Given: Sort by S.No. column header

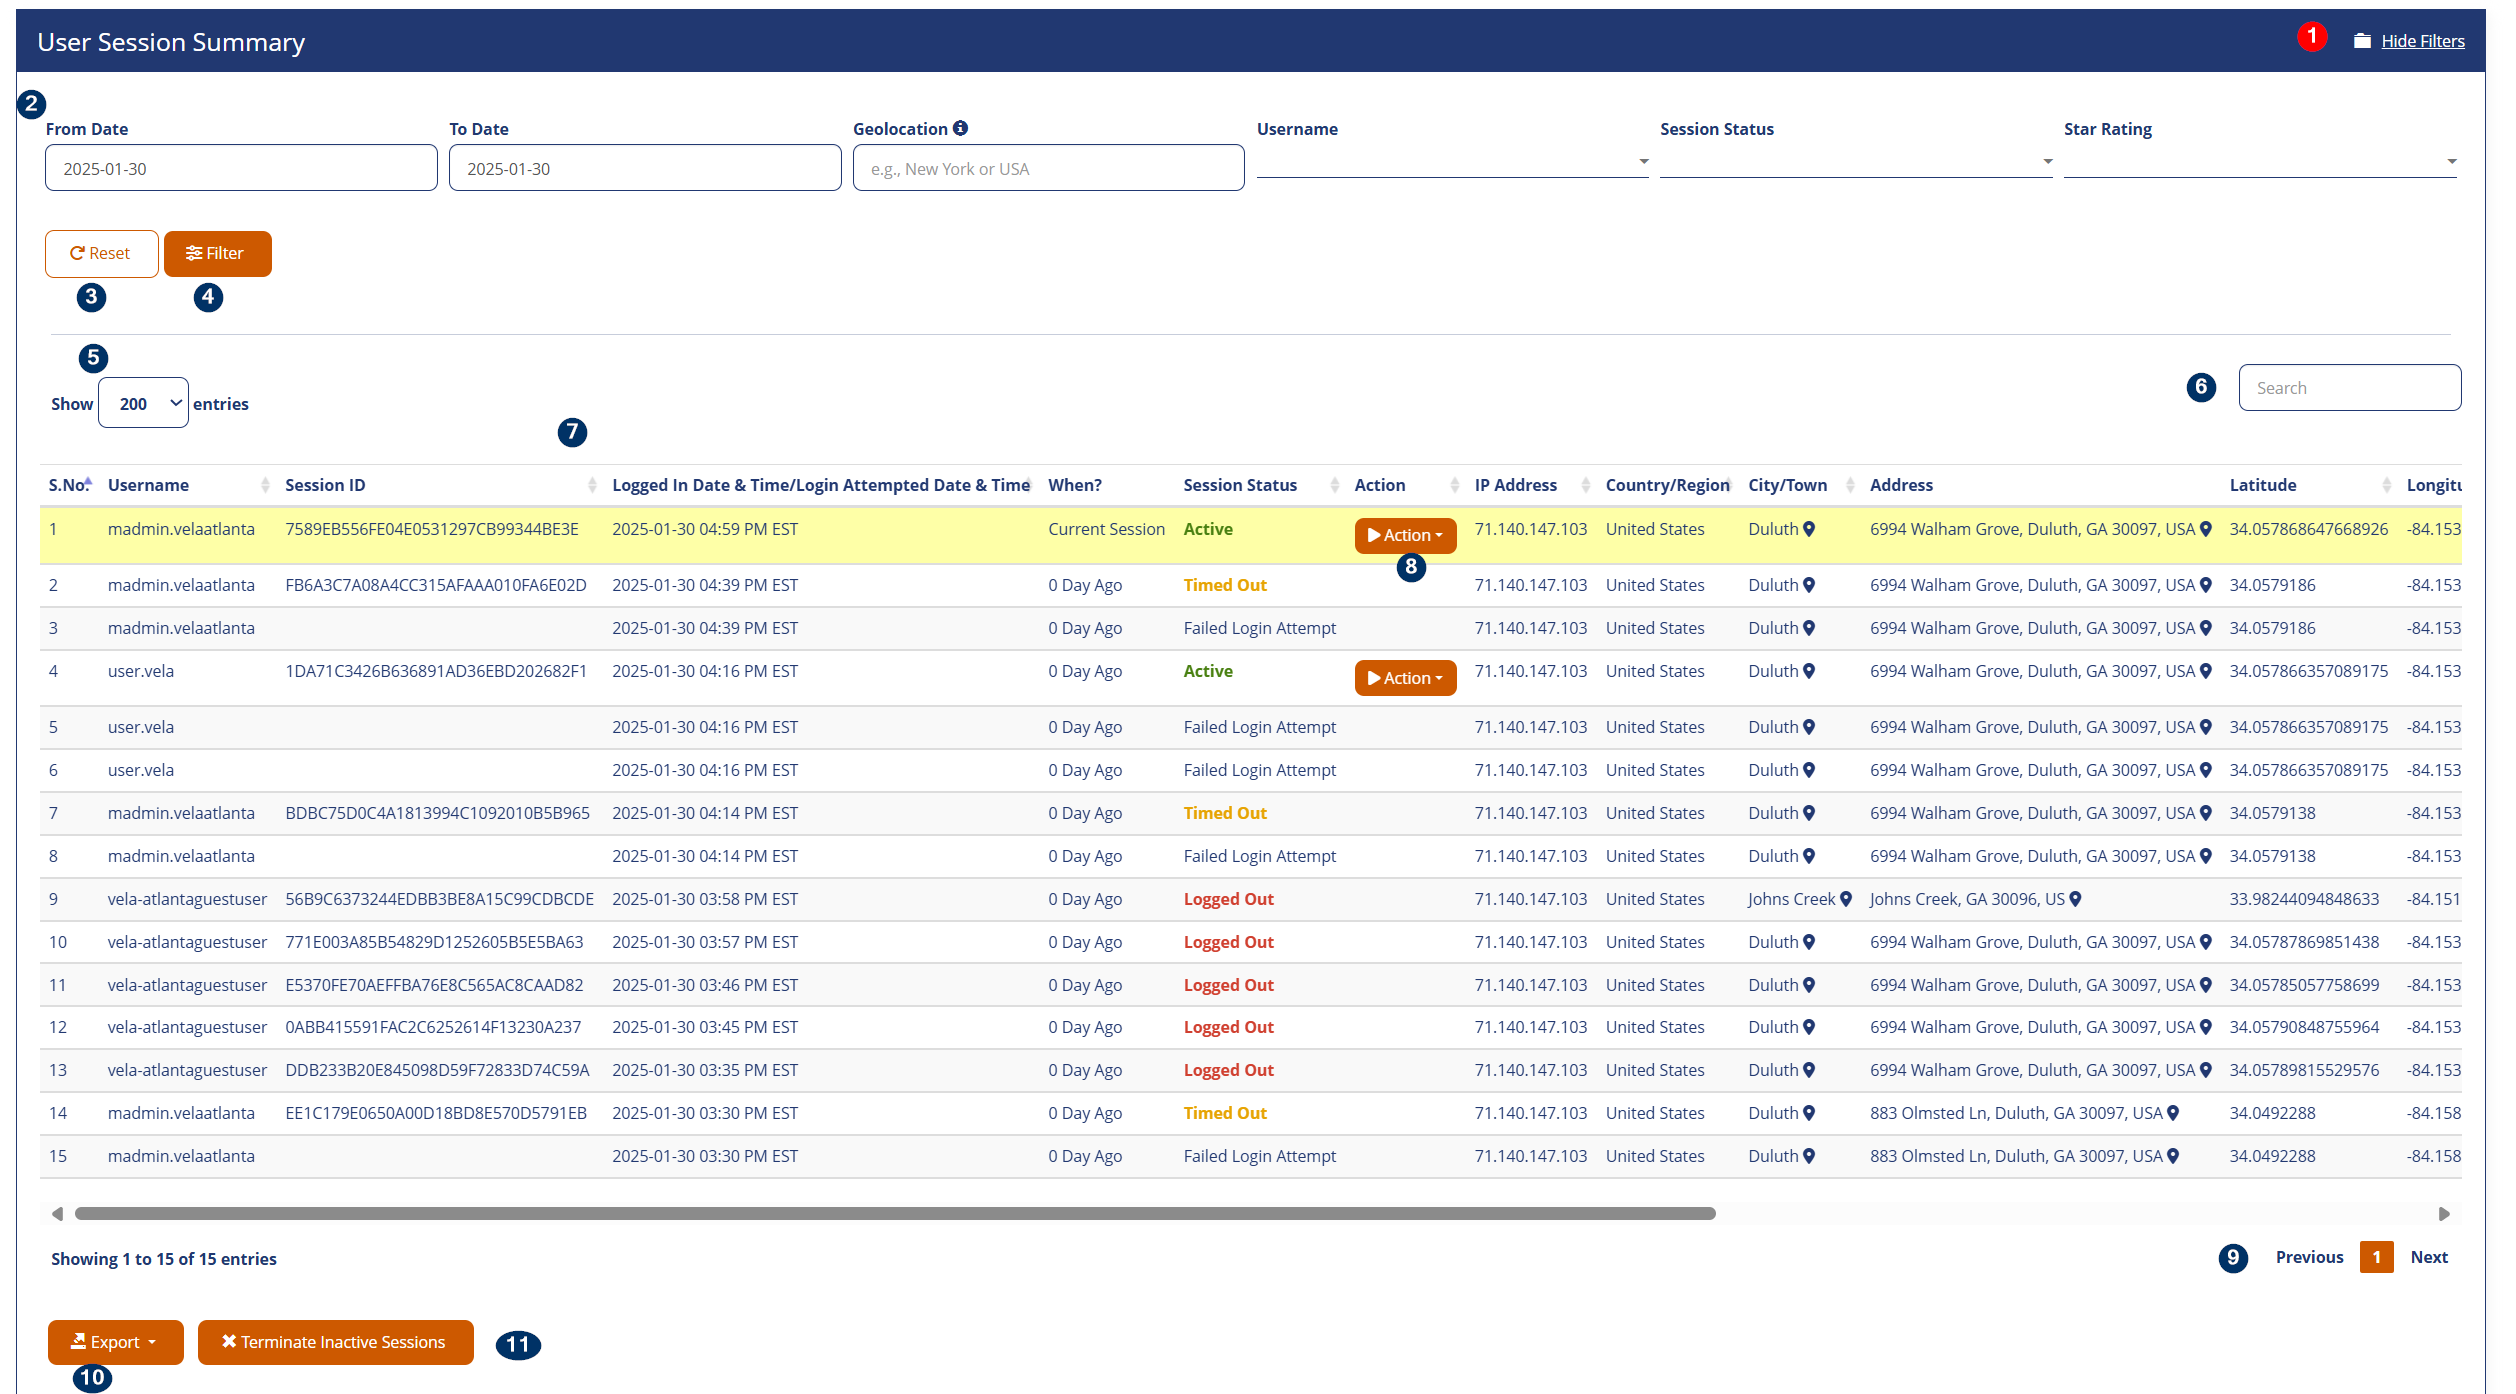Looking at the screenshot, I should pyautogui.click(x=69, y=485).
